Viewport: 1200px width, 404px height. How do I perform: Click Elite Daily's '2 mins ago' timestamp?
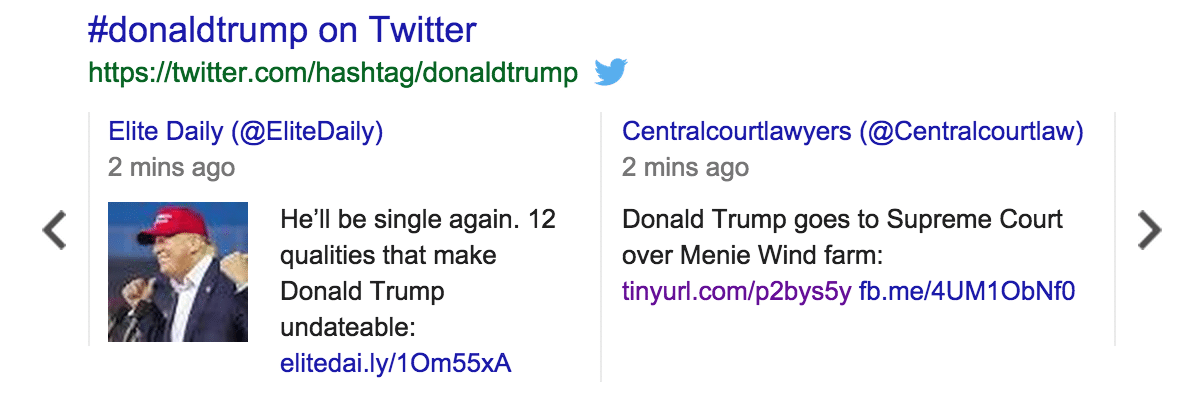(171, 167)
